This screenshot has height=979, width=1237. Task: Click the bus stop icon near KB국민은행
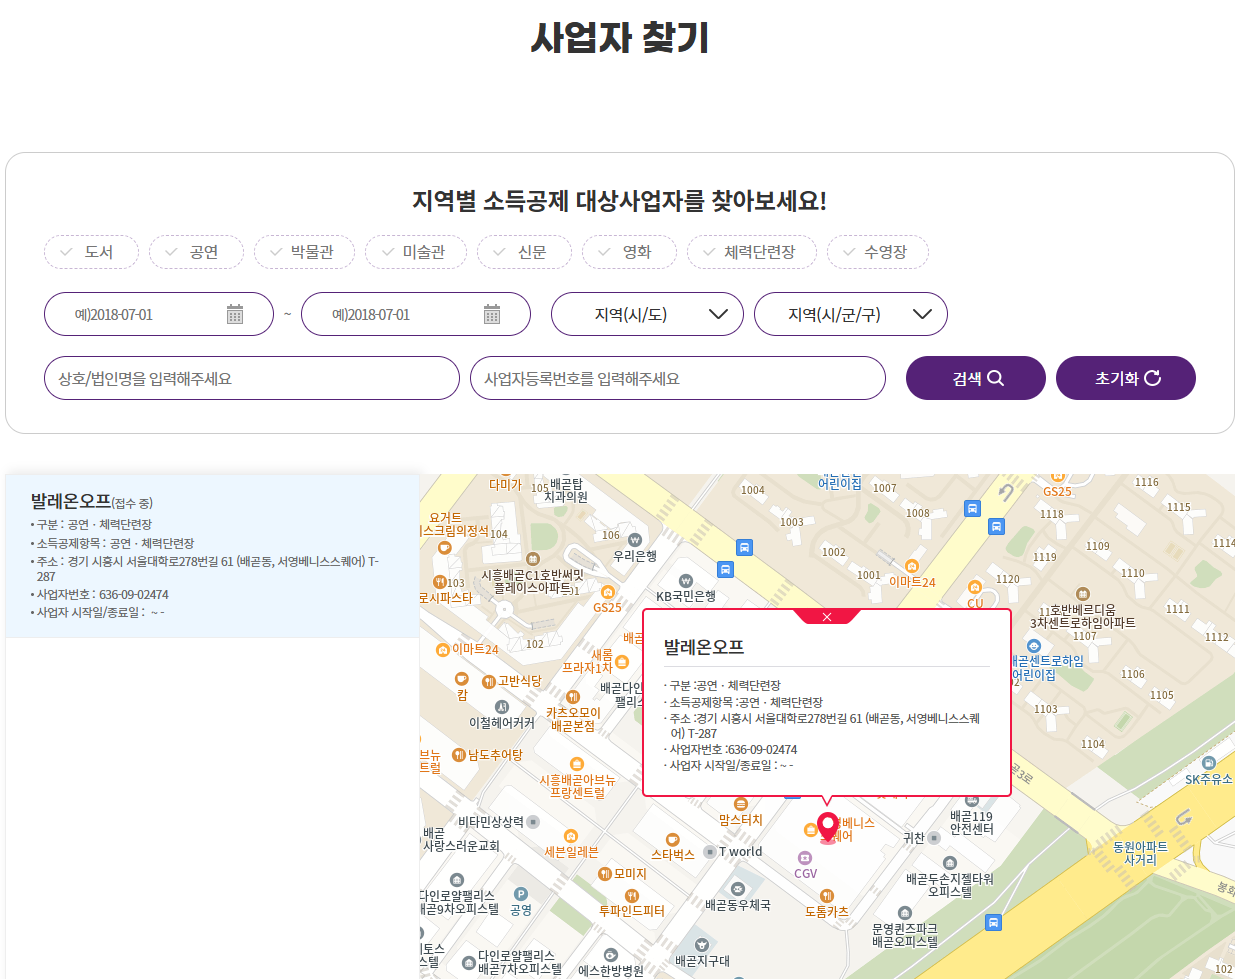pyautogui.click(x=724, y=570)
